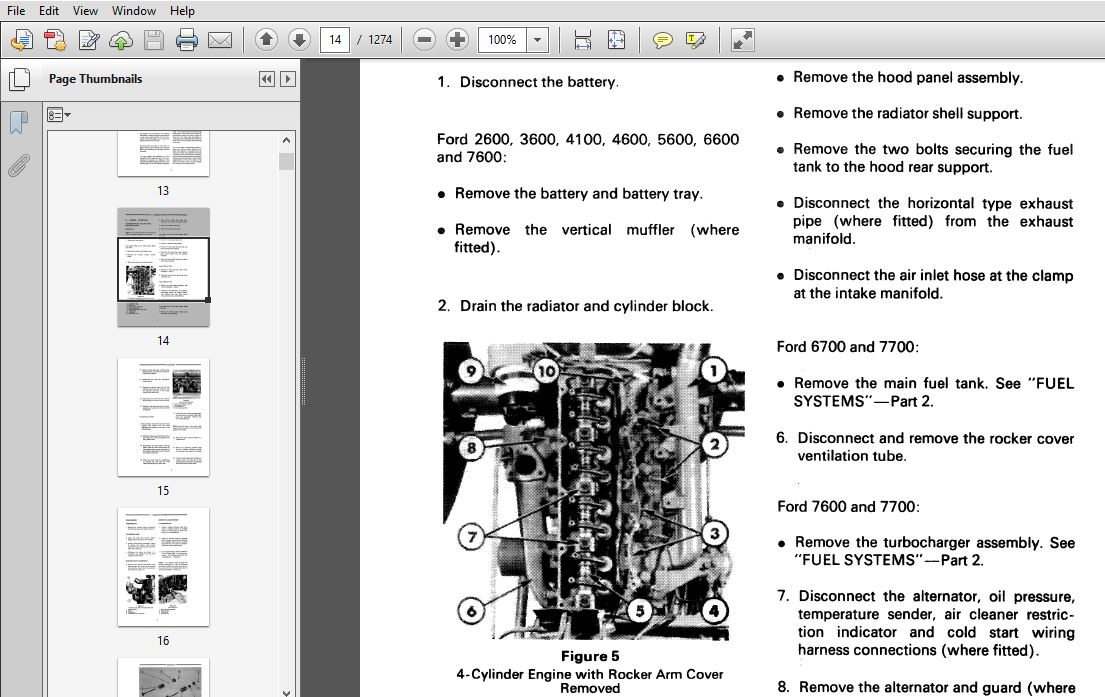This screenshot has height=697, width=1105.
Task: Go to next page with down arrow
Action: 299,39
